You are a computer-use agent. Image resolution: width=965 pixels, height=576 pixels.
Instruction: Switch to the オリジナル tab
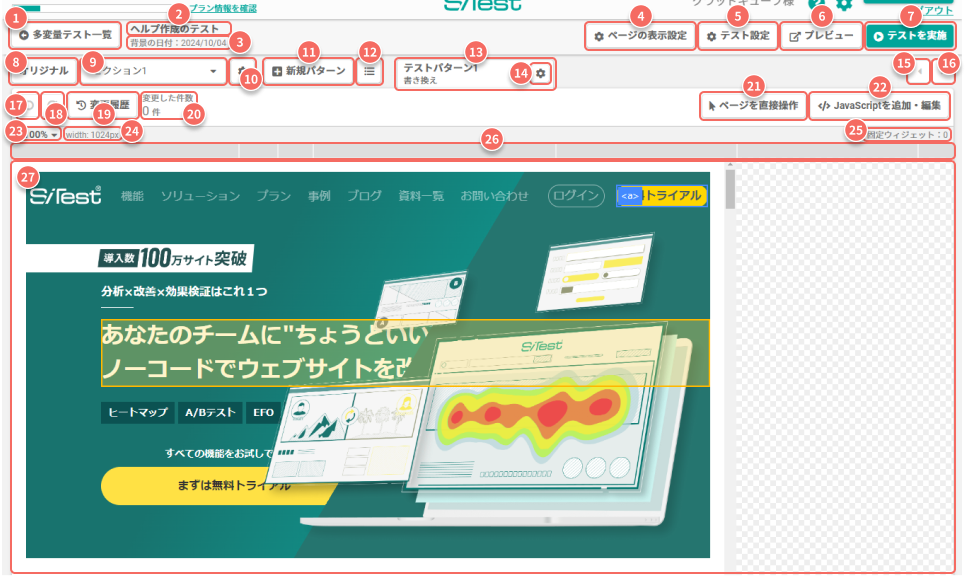(x=44, y=71)
